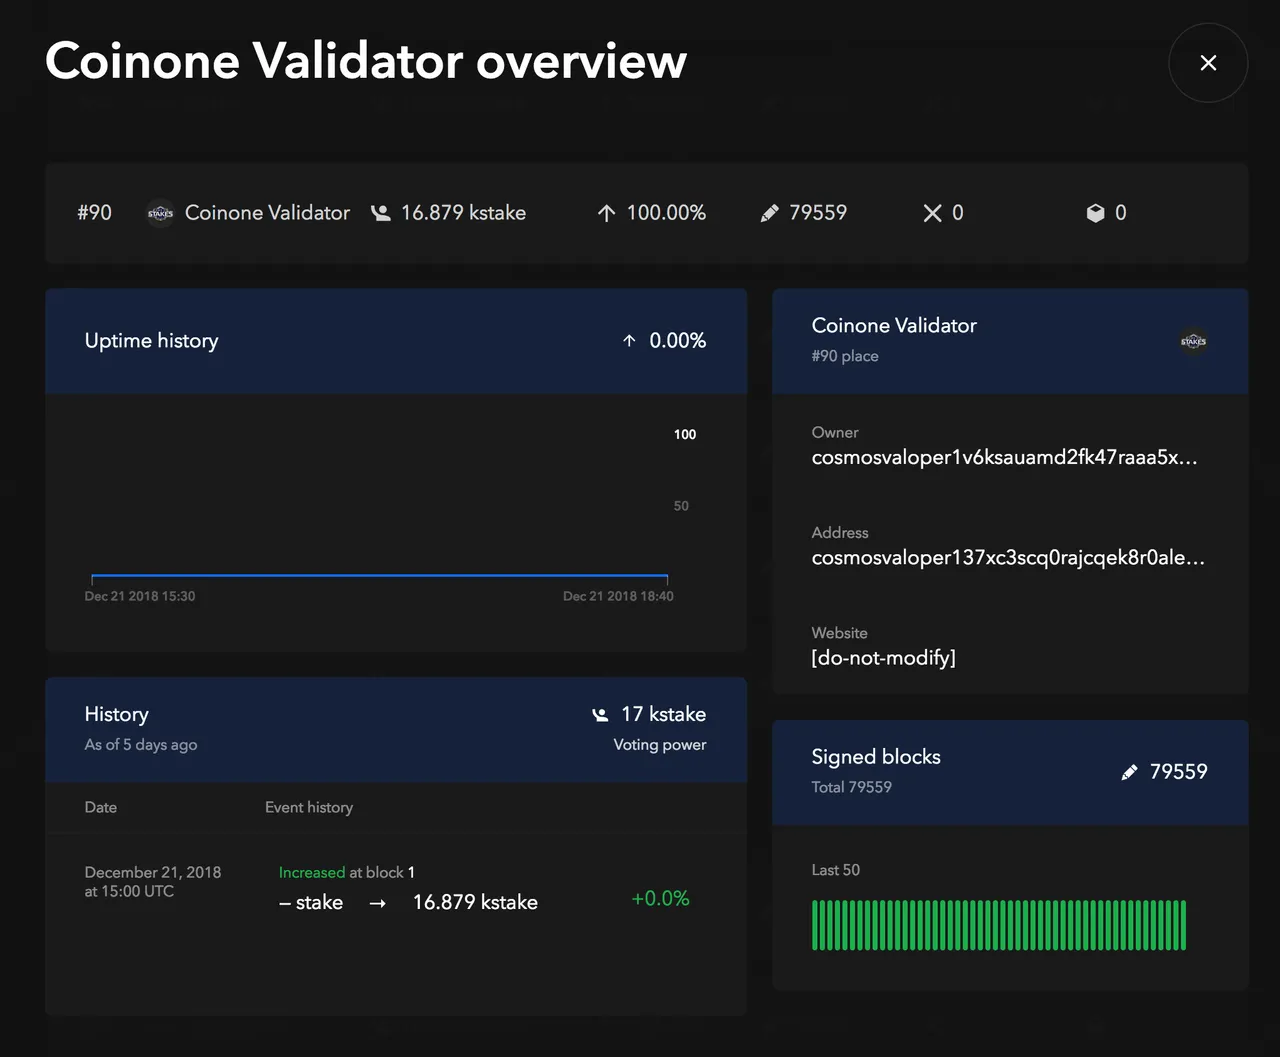1280x1057 pixels.
Task: Click the Dec 21 2018 15:30 axis label
Action: [140, 596]
